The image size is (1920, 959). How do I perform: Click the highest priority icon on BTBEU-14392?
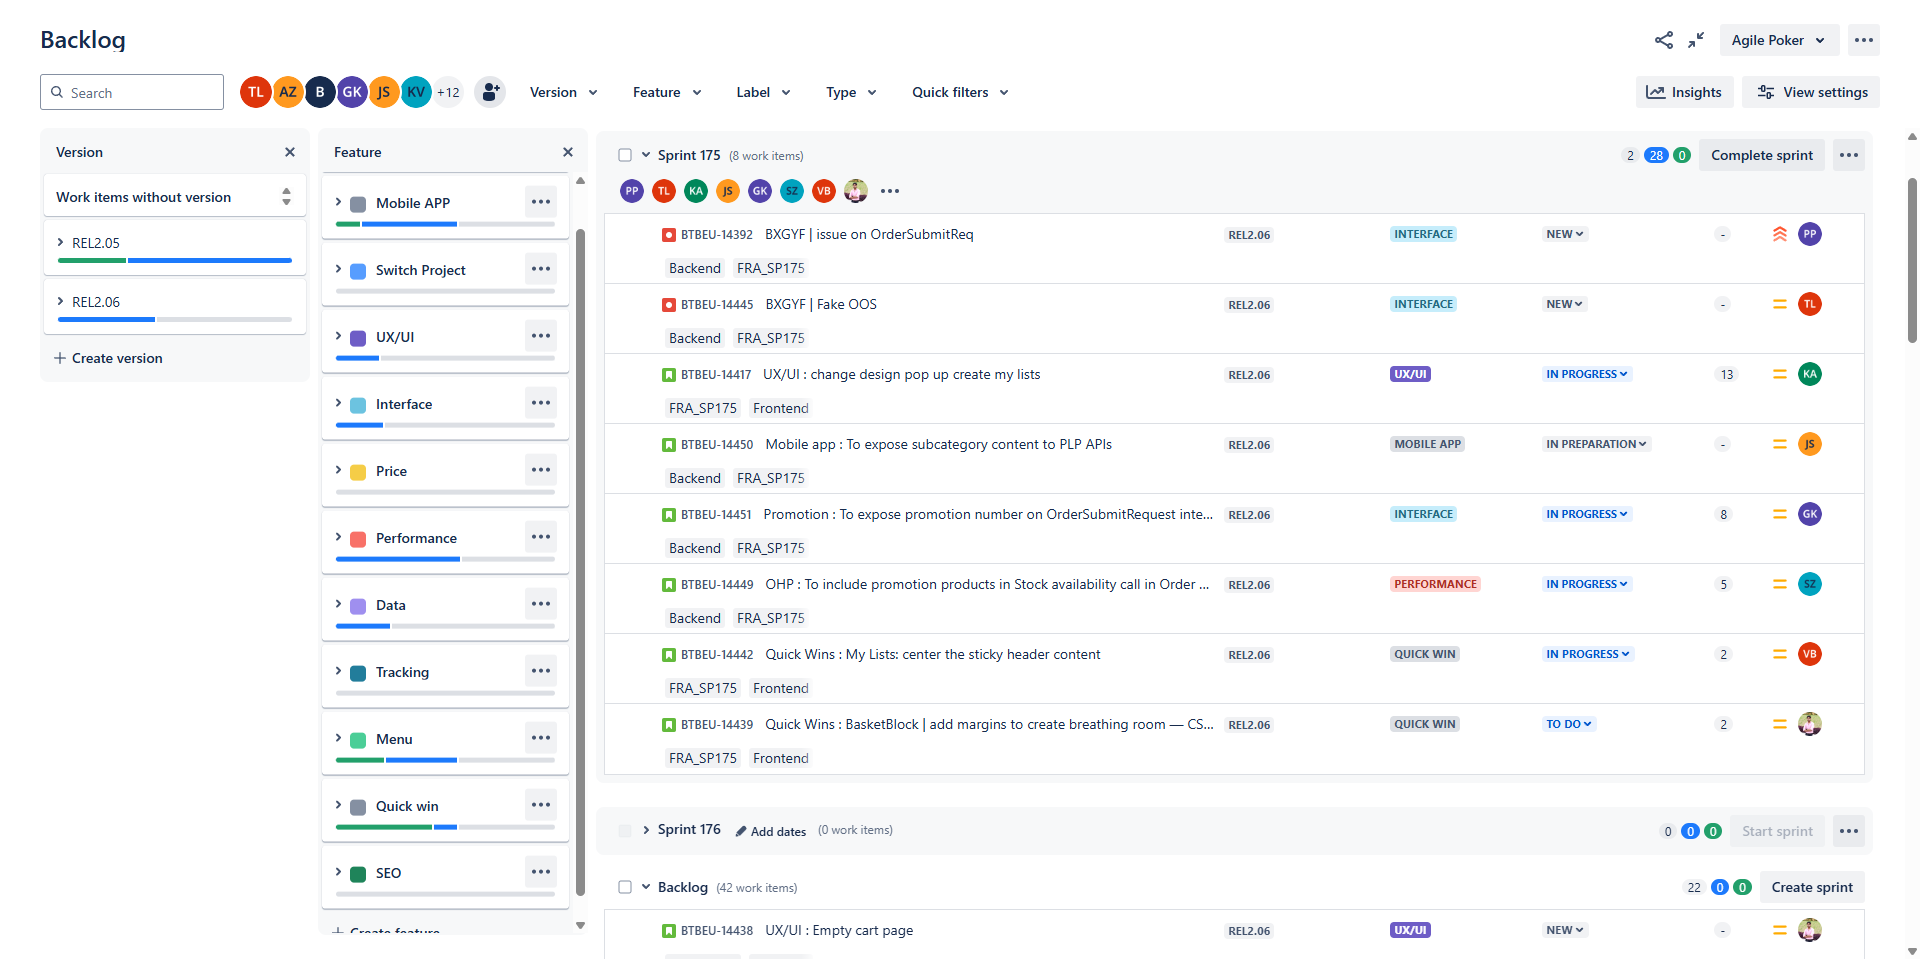coord(1780,234)
